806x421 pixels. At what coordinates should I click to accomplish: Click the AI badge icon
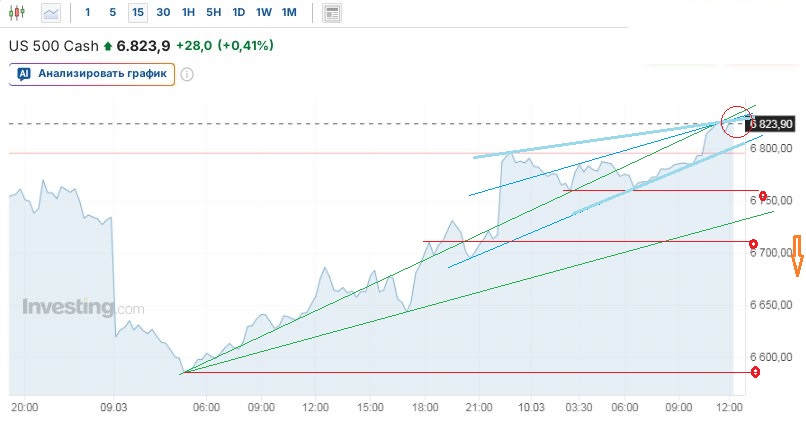pos(24,74)
